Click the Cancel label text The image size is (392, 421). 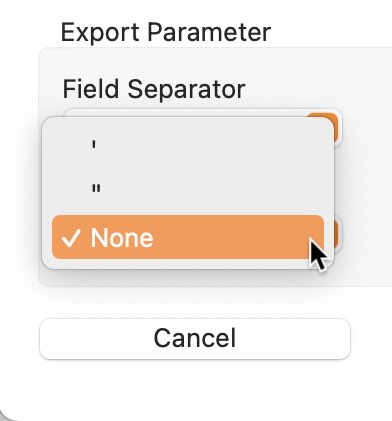[x=195, y=338]
